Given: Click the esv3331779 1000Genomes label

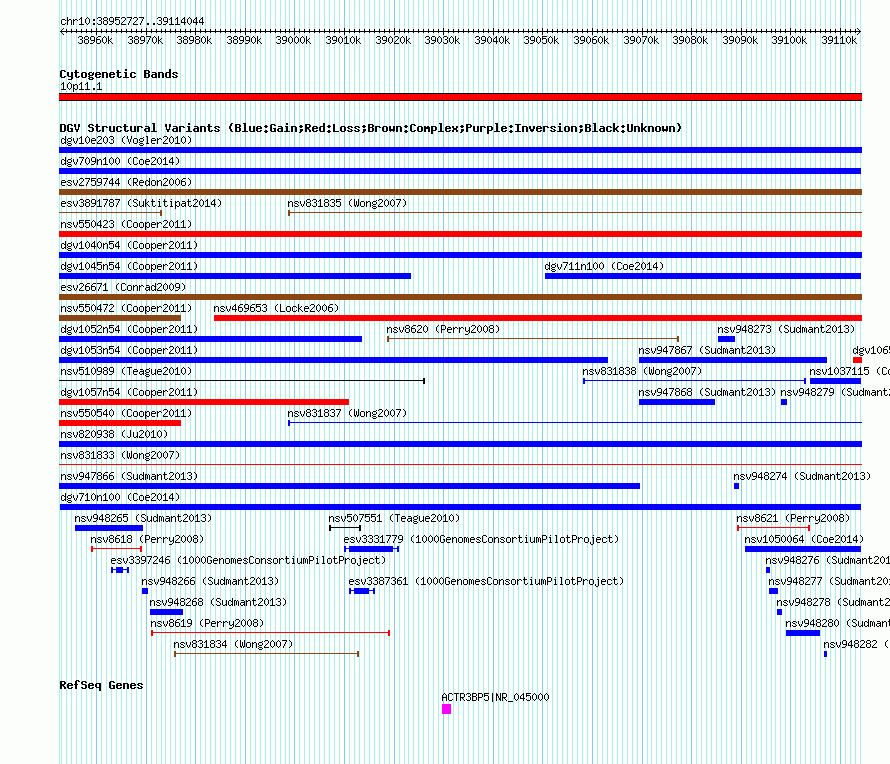Looking at the screenshot, I should 481,539.
